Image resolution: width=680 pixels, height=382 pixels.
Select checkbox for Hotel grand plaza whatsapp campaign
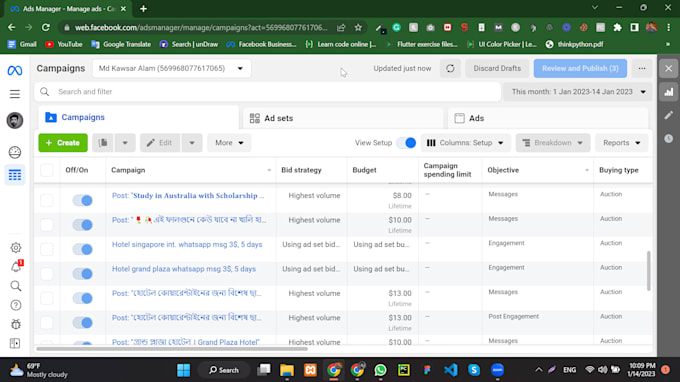point(47,274)
